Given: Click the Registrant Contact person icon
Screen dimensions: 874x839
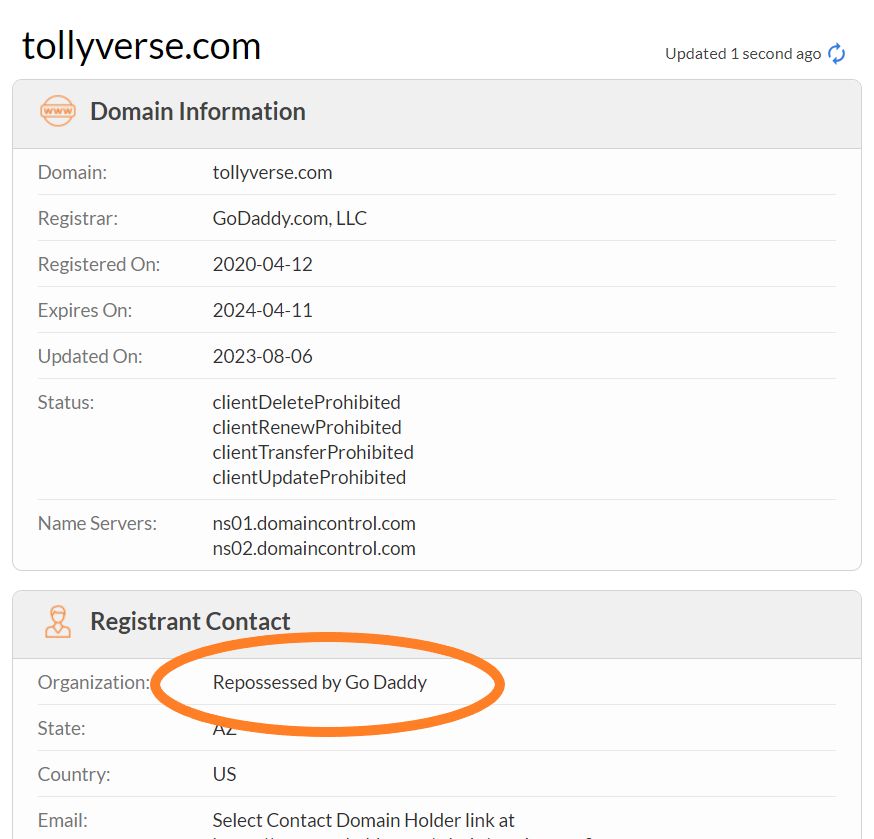Looking at the screenshot, I should 58,622.
